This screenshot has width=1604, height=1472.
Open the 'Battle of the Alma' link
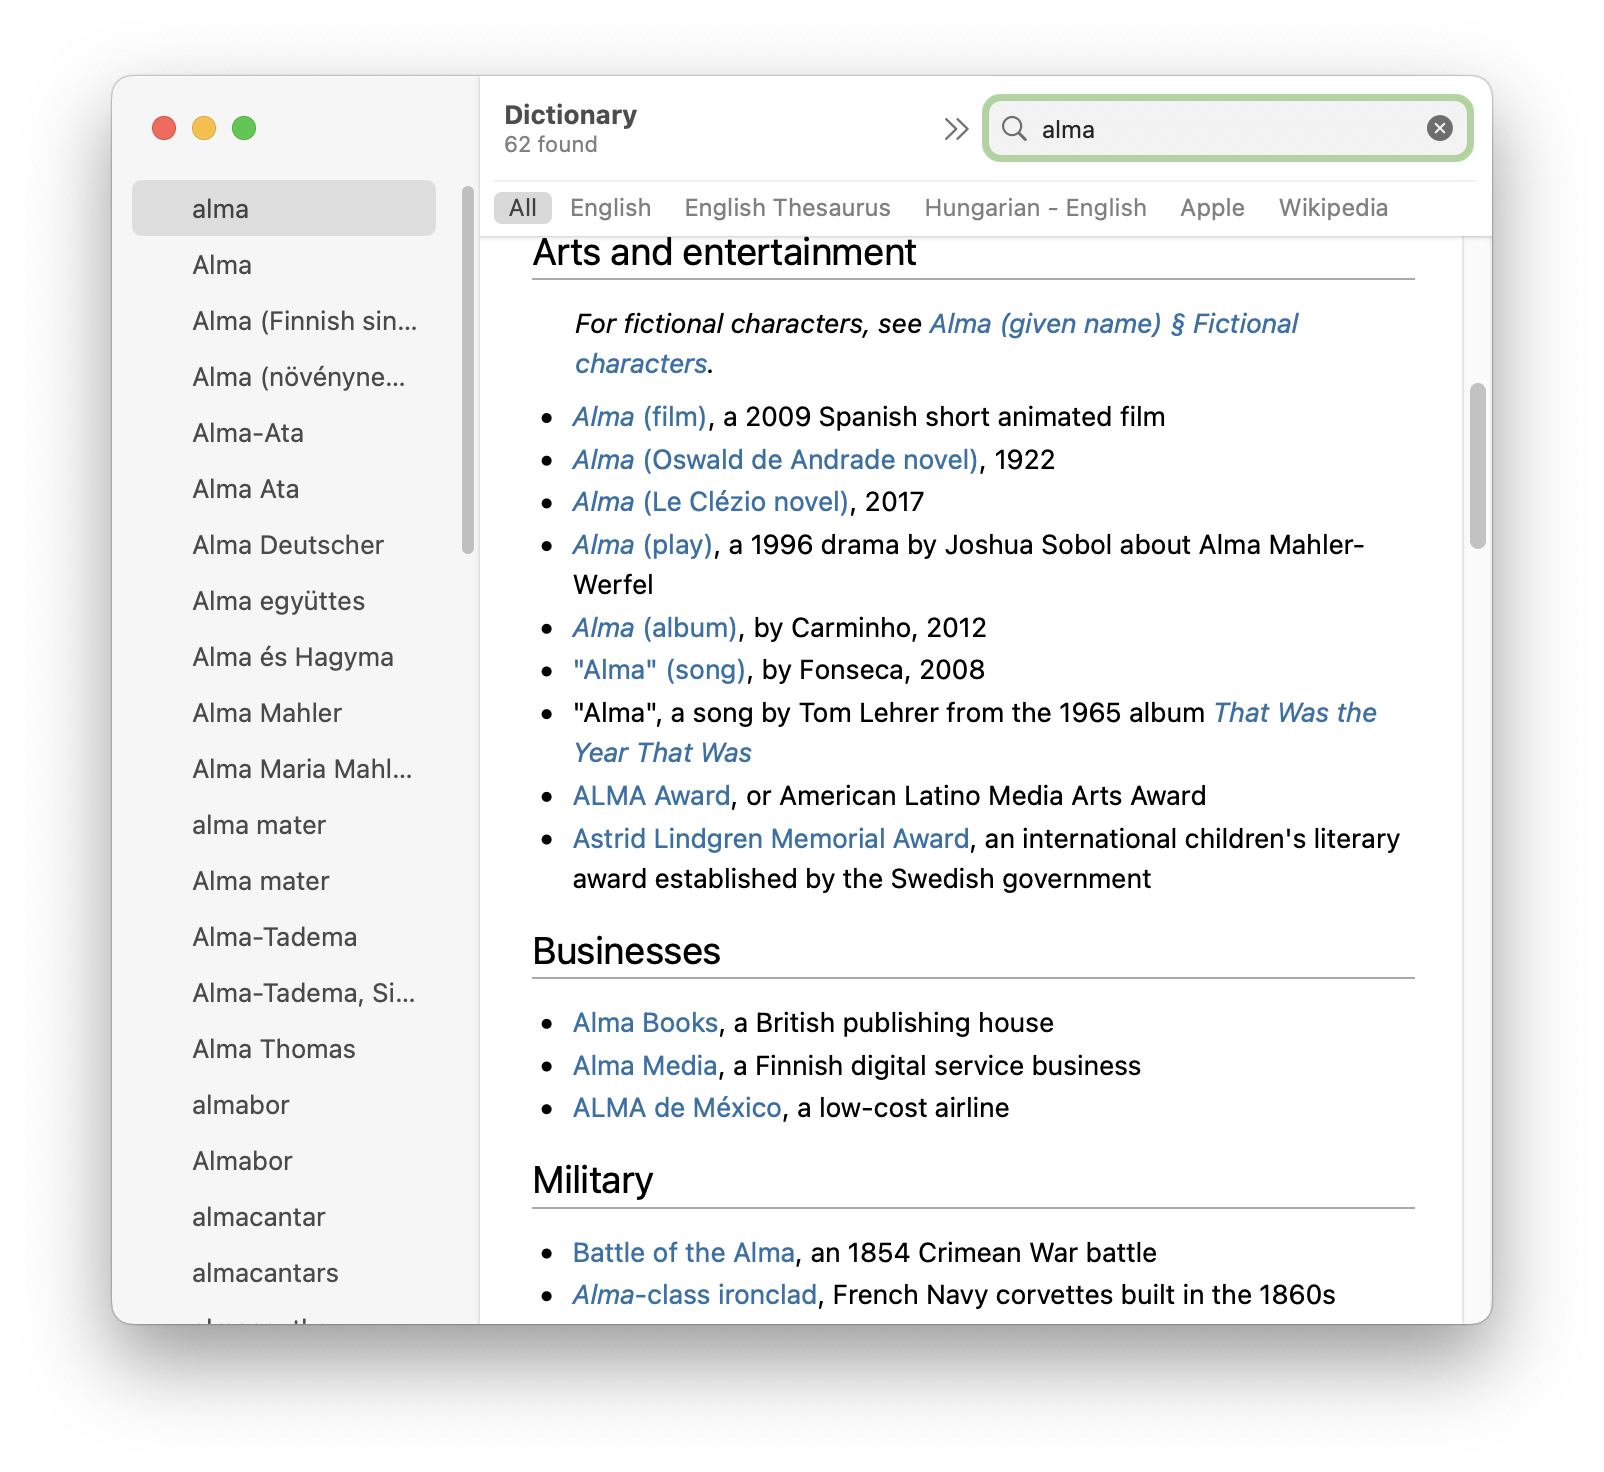(x=684, y=1253)
